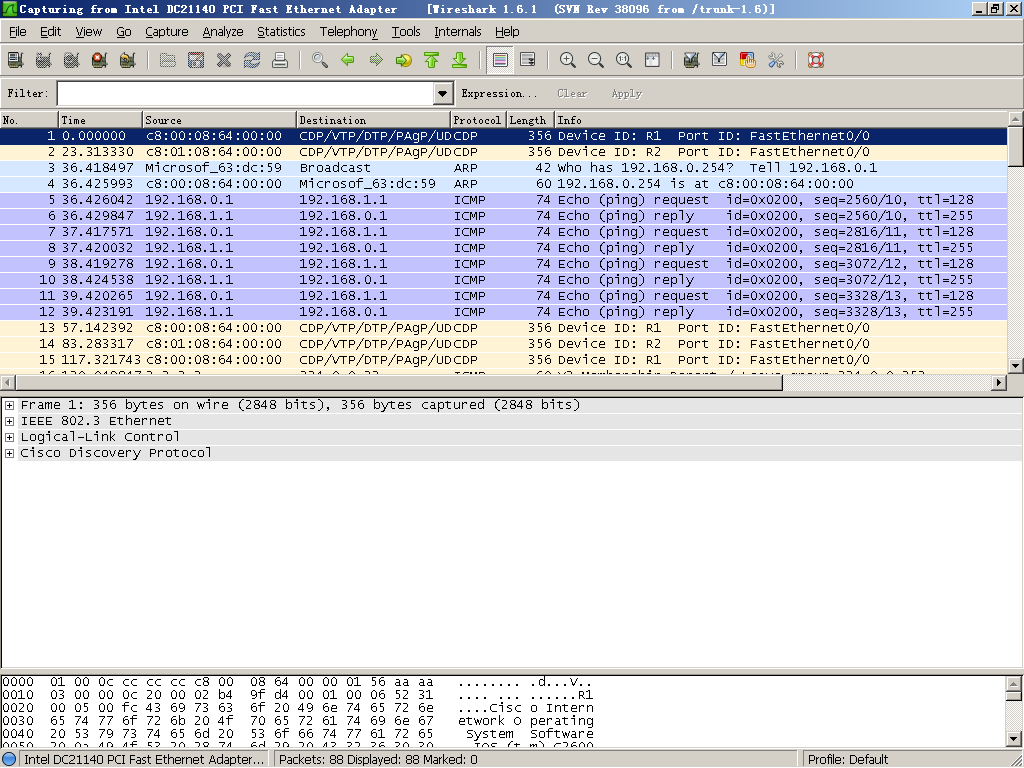Sort by the No. column header
Screen dimensions: 1024x768
[29, 120]
